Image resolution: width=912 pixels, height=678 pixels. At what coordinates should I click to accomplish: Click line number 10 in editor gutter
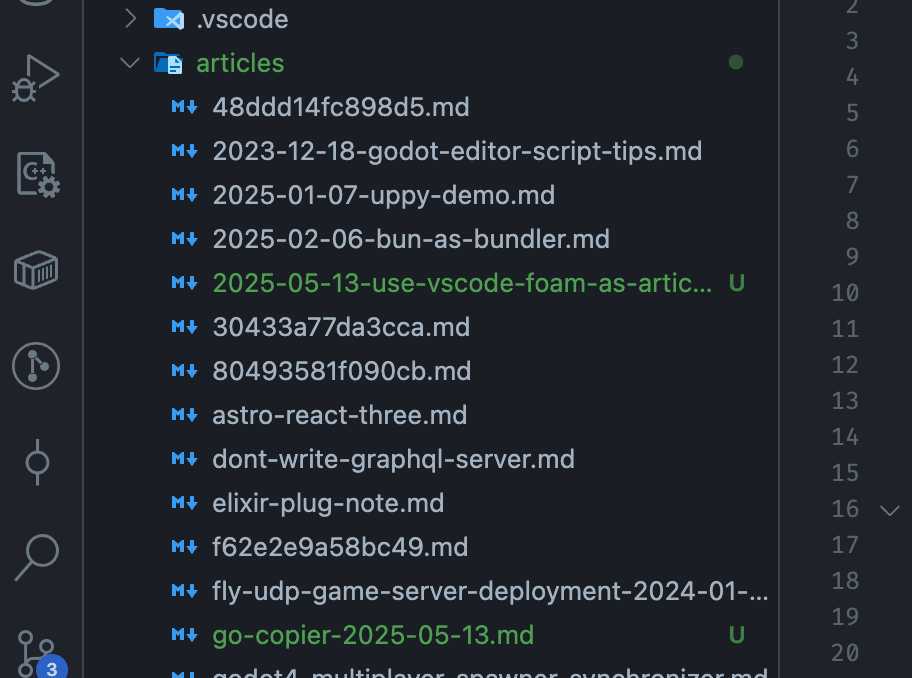click(x=845, y=292)
